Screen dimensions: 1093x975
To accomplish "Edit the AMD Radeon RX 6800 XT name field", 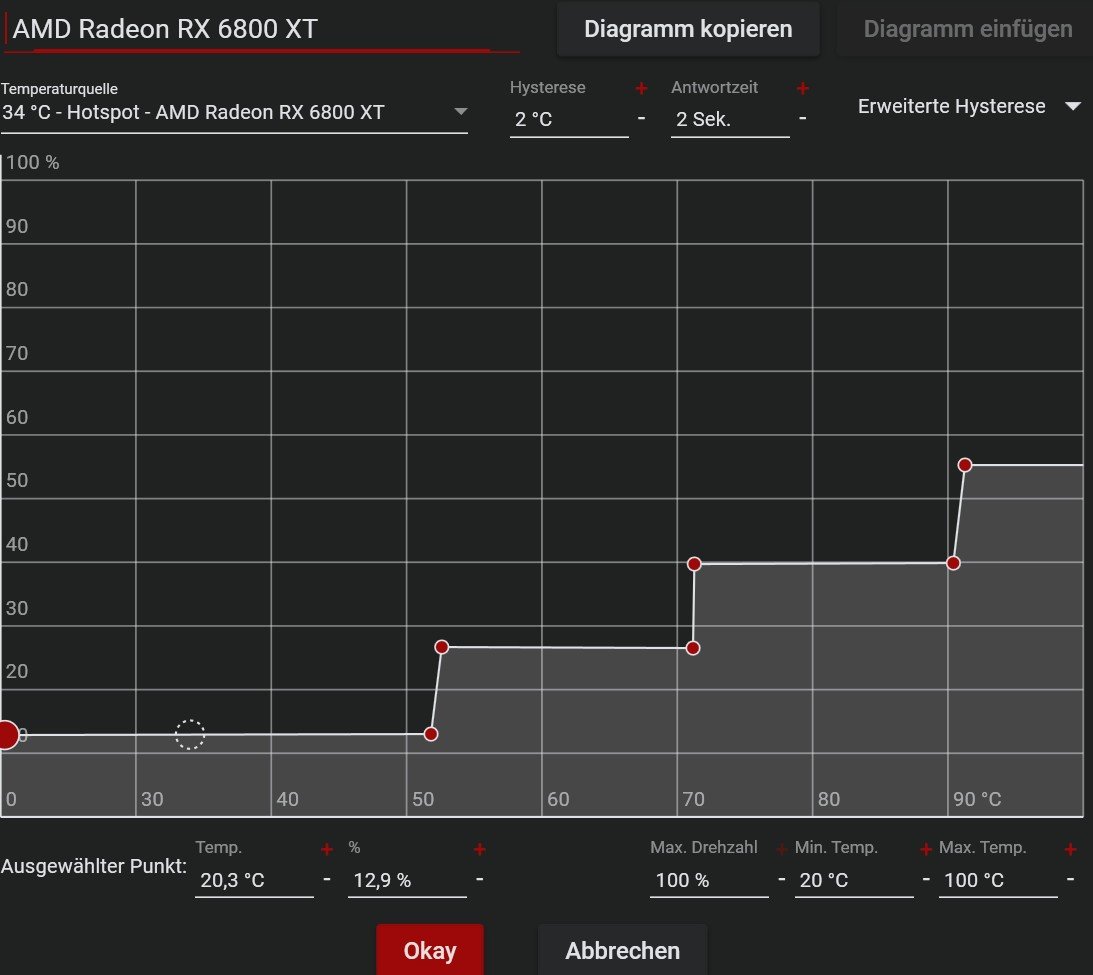I will click(x=261, y=29).
